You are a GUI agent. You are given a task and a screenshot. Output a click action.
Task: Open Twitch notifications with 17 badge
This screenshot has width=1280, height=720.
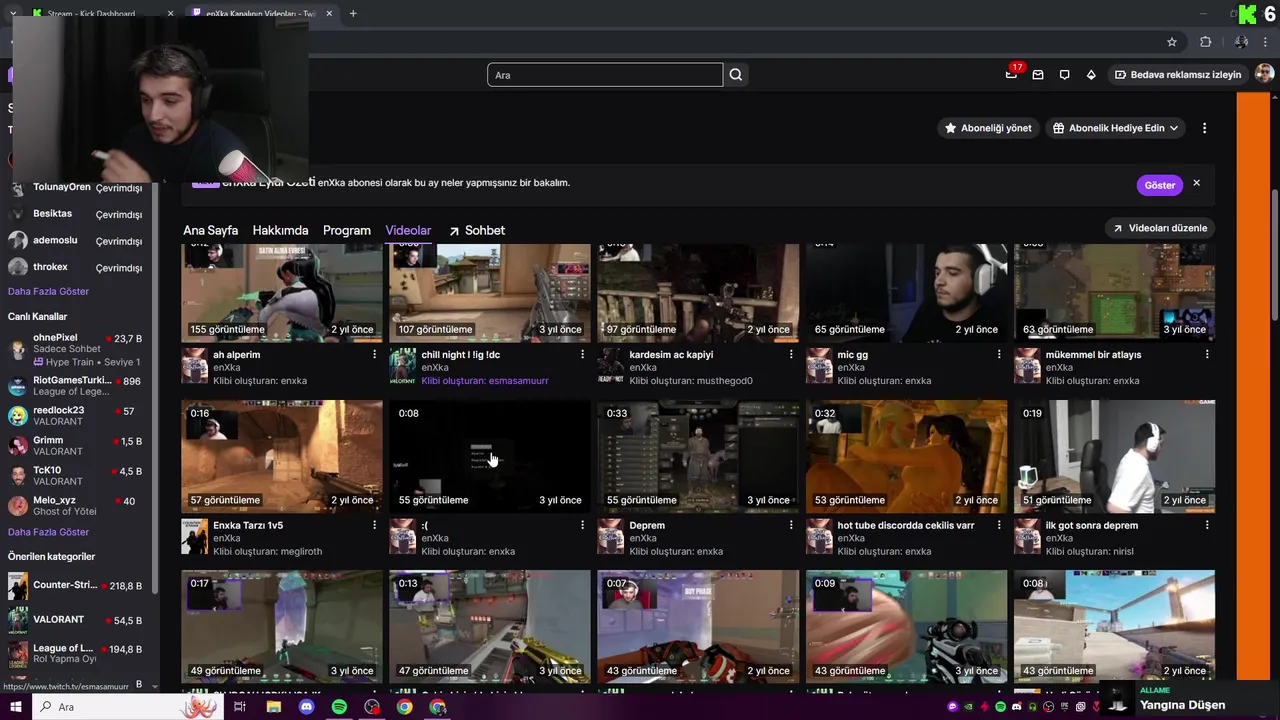point(1012,74)
